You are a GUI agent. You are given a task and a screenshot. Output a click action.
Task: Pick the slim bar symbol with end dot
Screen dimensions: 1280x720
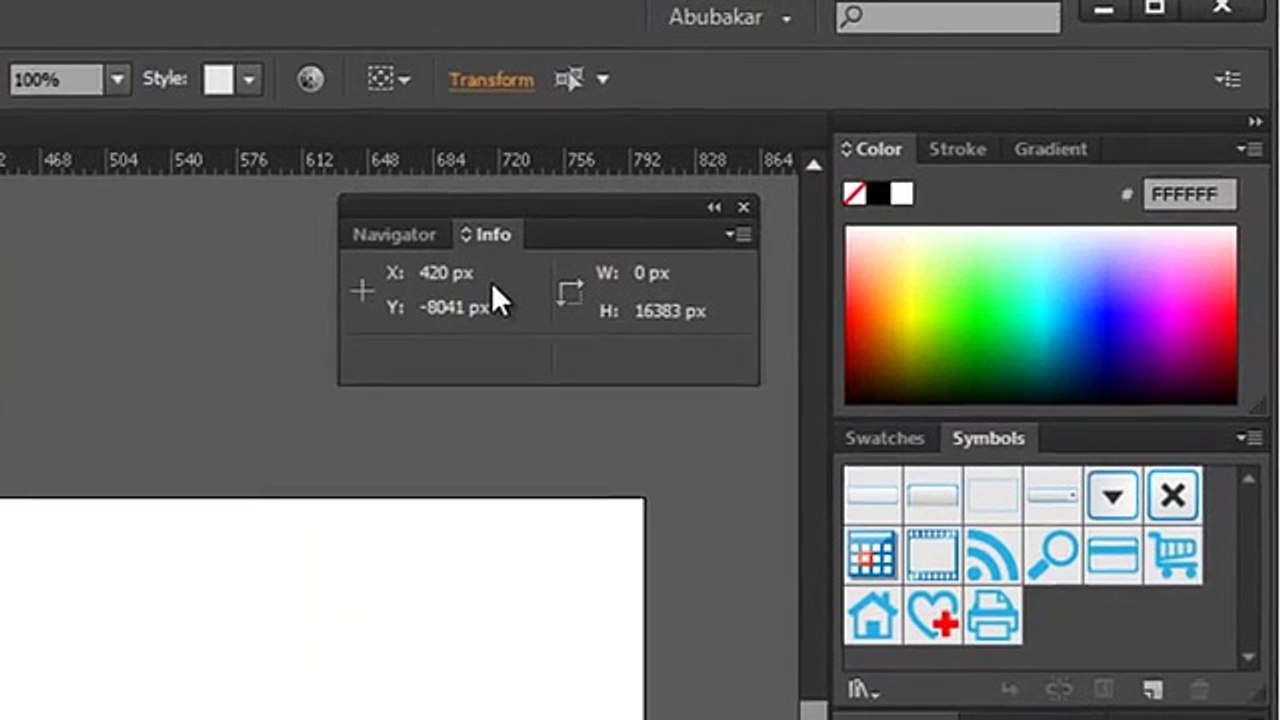tap(1052, 495)
